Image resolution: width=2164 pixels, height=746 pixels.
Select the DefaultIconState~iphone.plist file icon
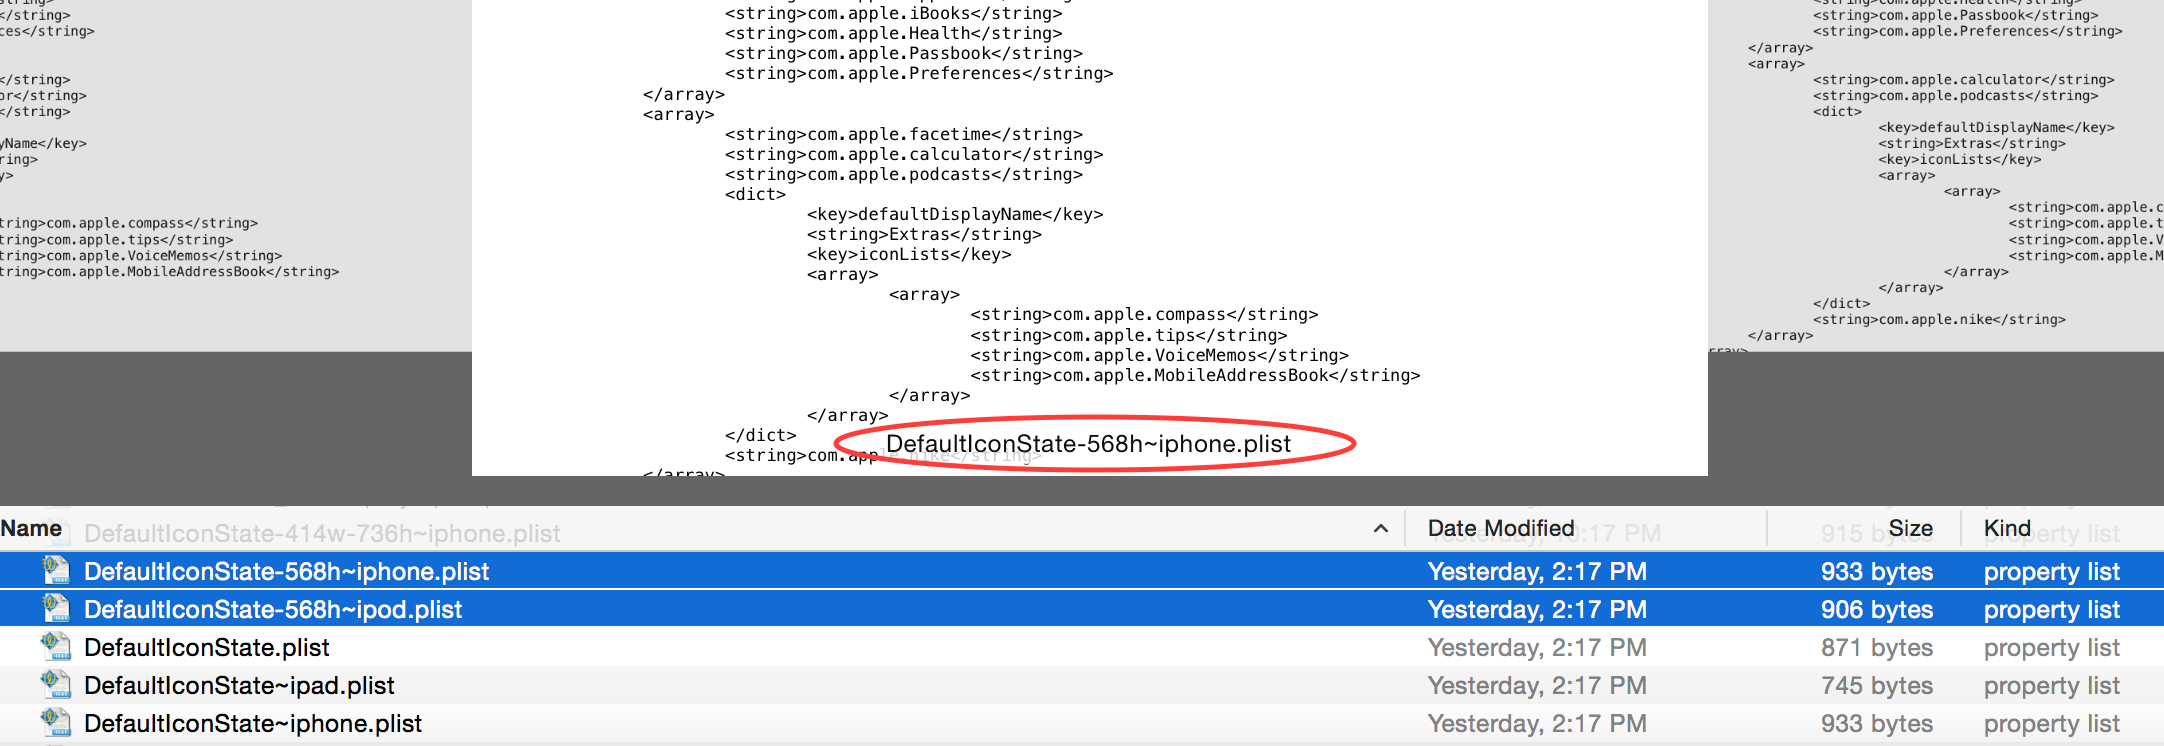tap(56, 723)
